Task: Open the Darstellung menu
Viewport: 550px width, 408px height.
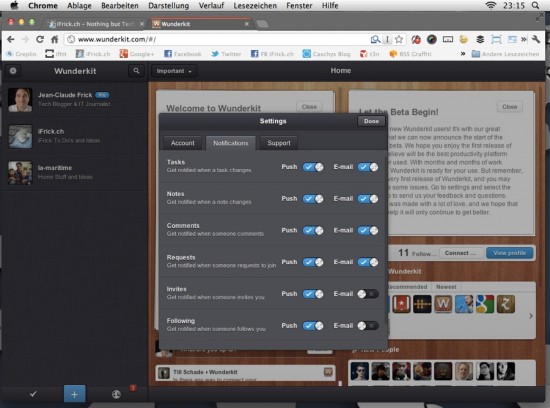Action: [x=168, y=6]
